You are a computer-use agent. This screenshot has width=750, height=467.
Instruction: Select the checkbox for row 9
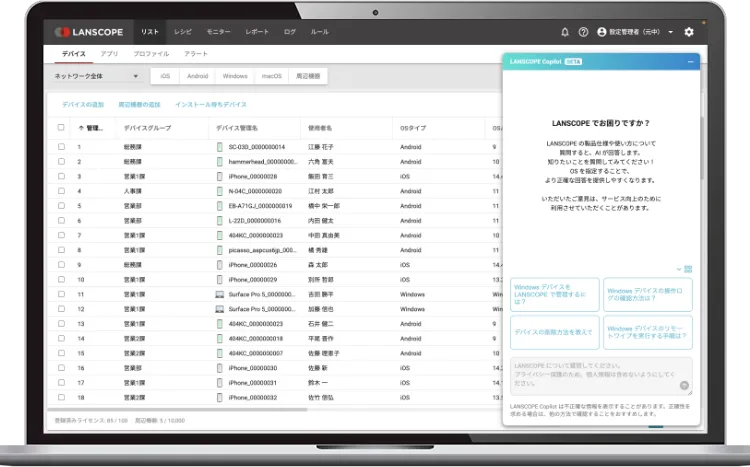point(61,265)
